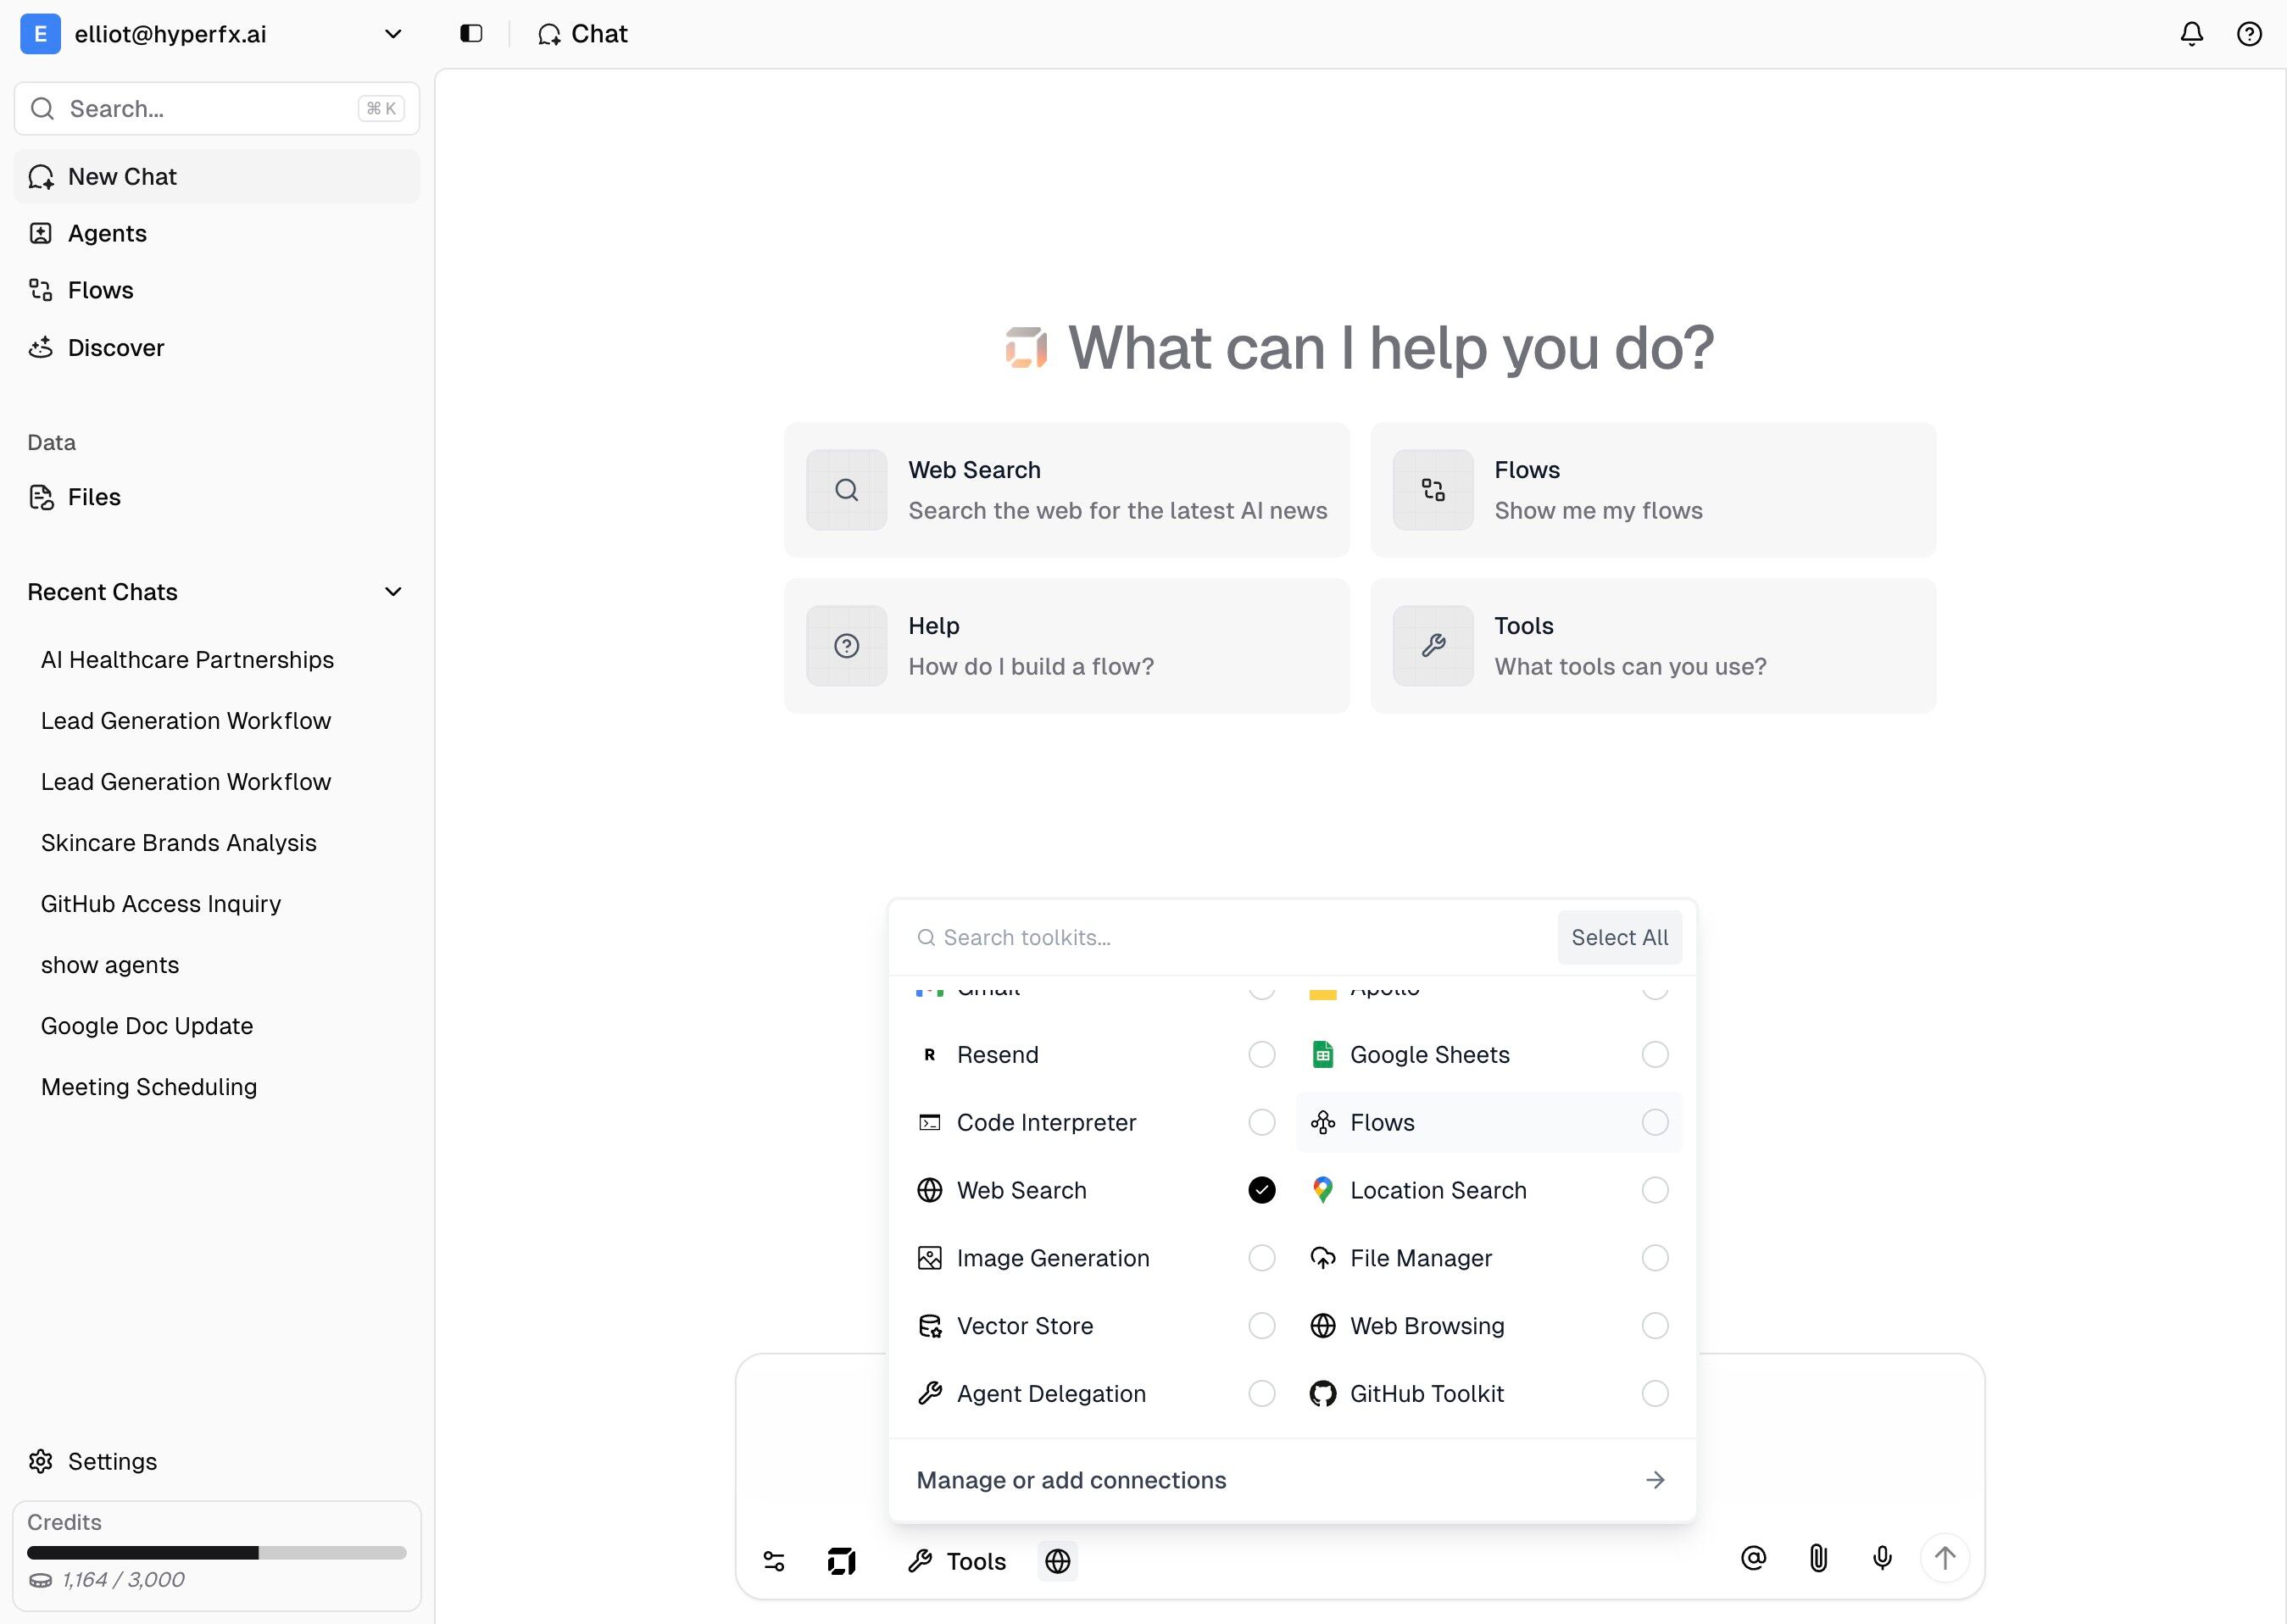Go to Agents in sidebar

click(107, 233)
